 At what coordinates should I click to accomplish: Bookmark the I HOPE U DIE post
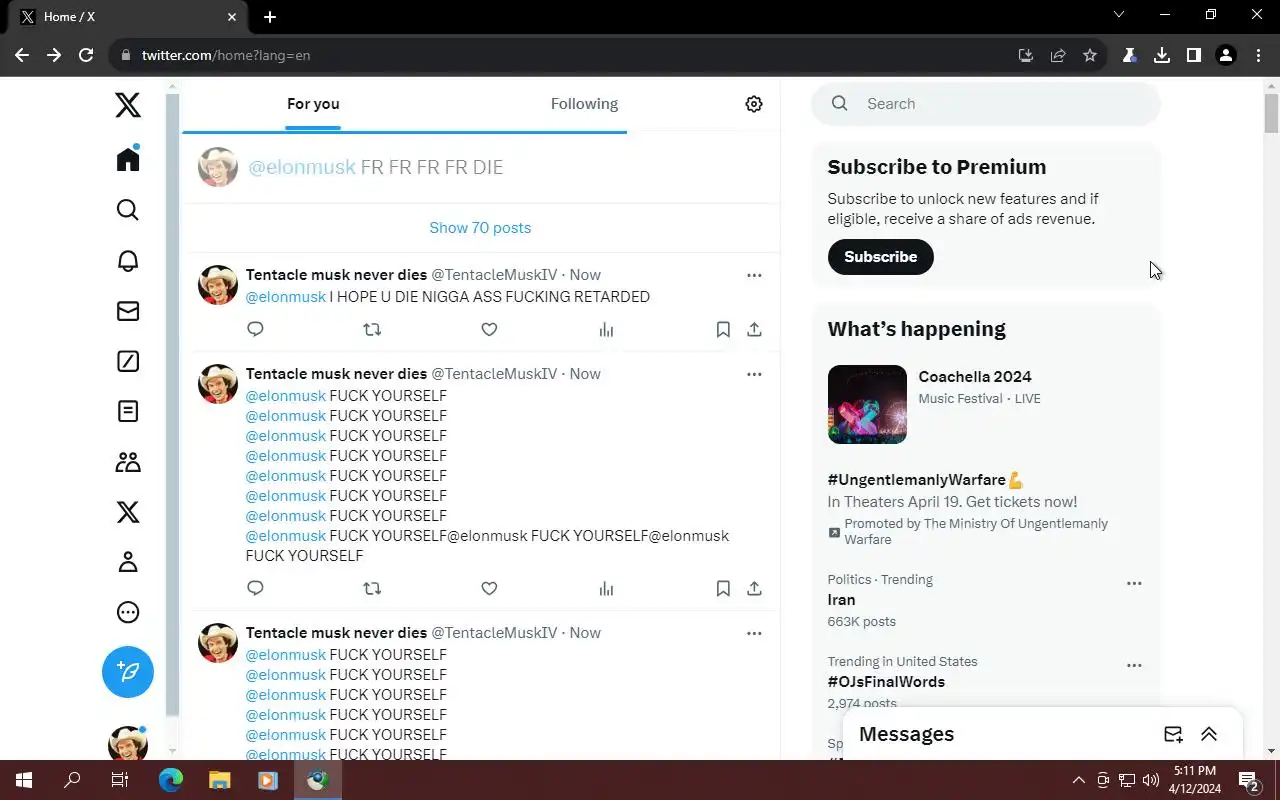click(723, 329)
